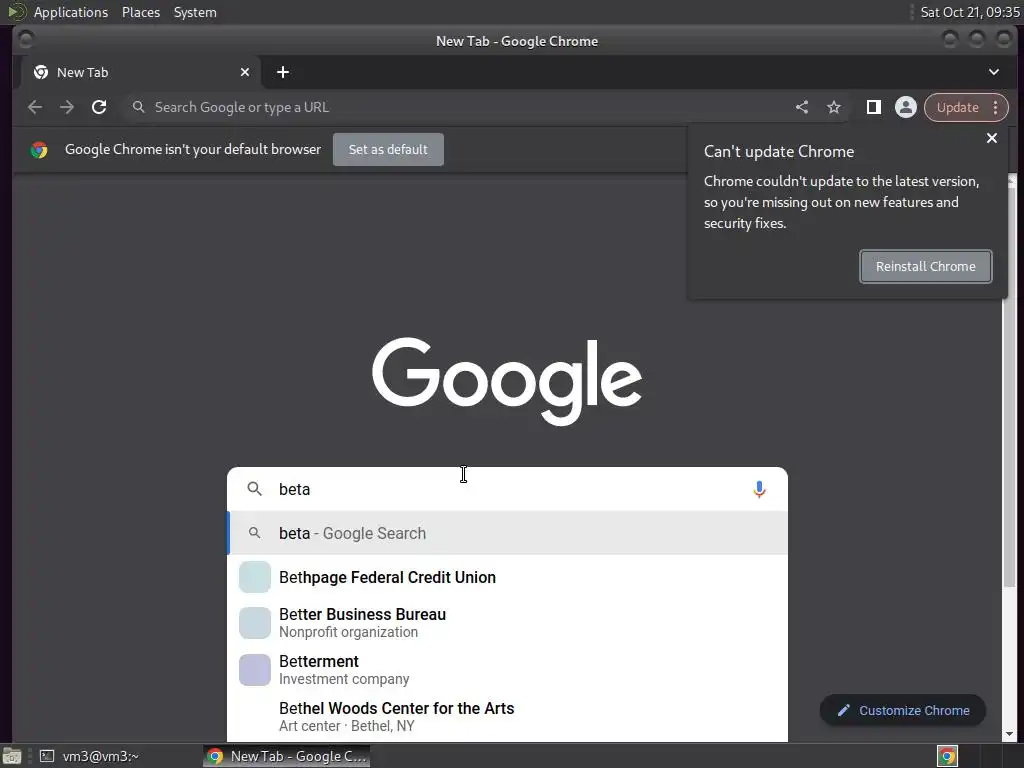Switch to vm3@vm3:~ terminal in taskbar
The width and height of the screenshot is (1024, 768).
[x=90, y=756]
